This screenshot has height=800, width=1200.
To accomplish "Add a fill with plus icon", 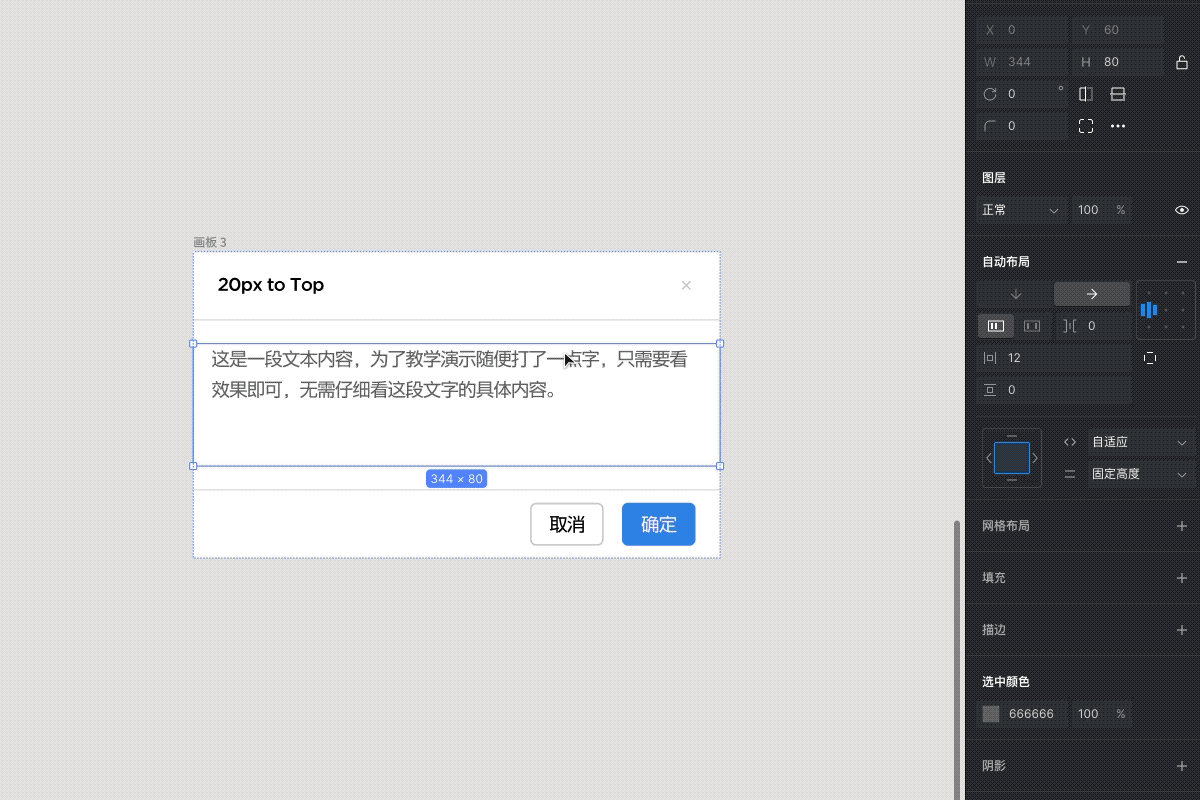I will (x=1182, y=578).
